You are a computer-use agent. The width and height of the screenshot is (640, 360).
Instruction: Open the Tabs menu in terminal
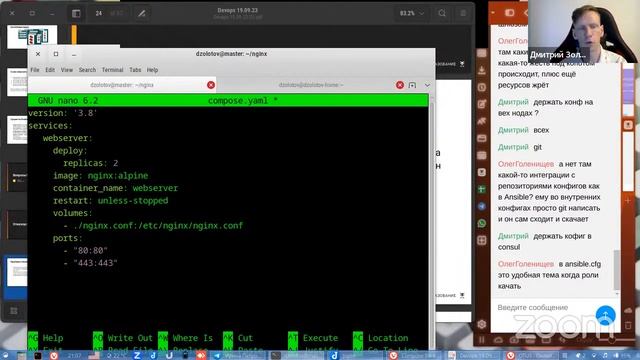point(135,70)
